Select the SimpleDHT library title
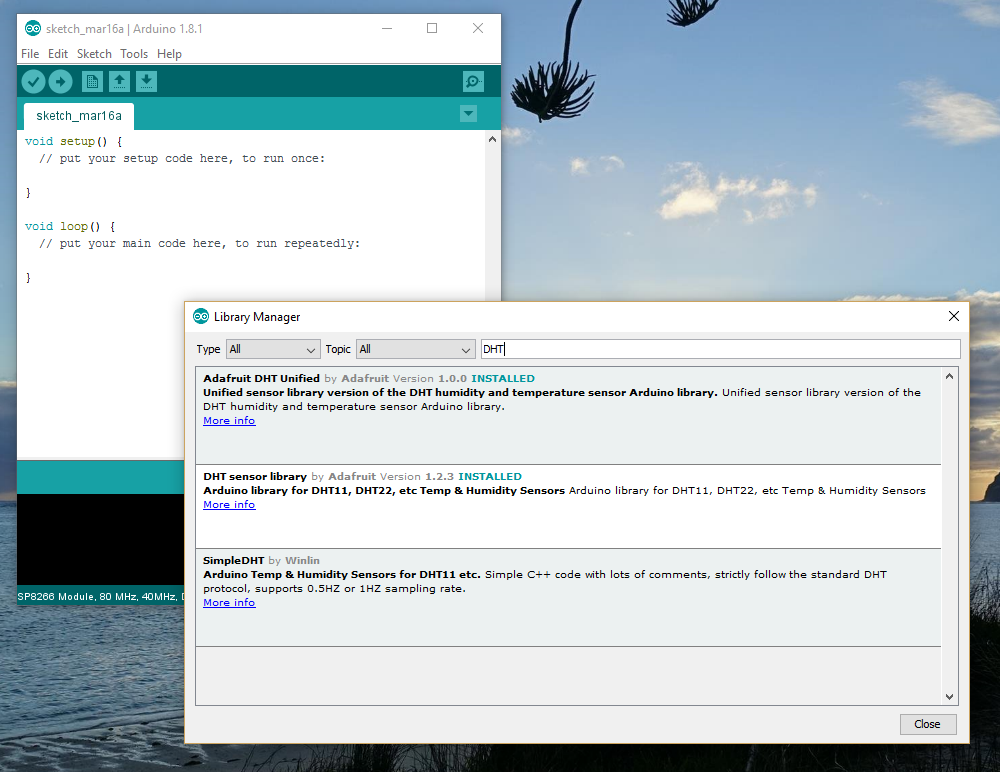This screenshot has width=1000, height=772. 233,561
